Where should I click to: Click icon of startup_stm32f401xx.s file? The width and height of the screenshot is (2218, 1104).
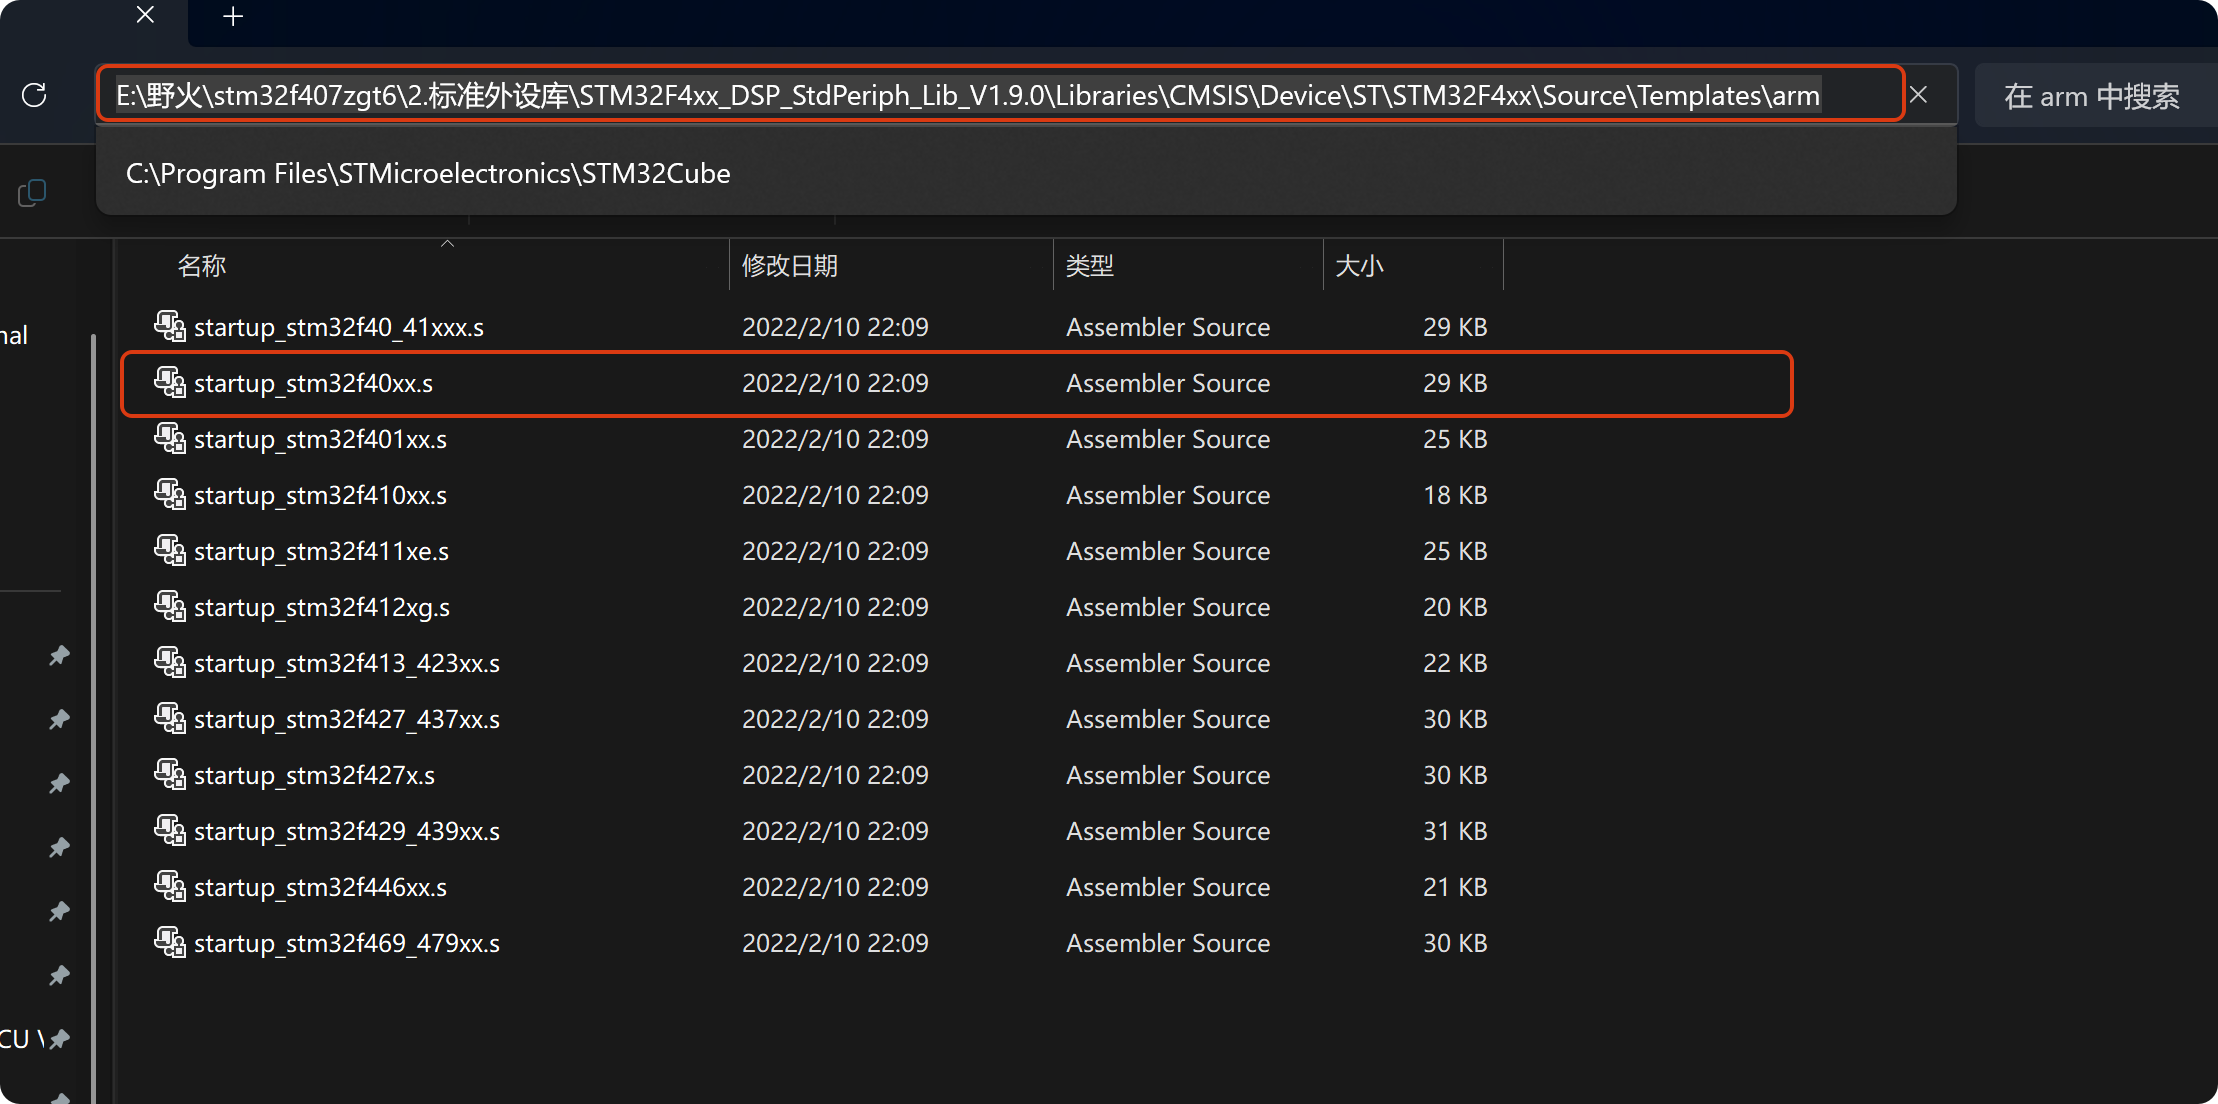[x=169, y=438]
